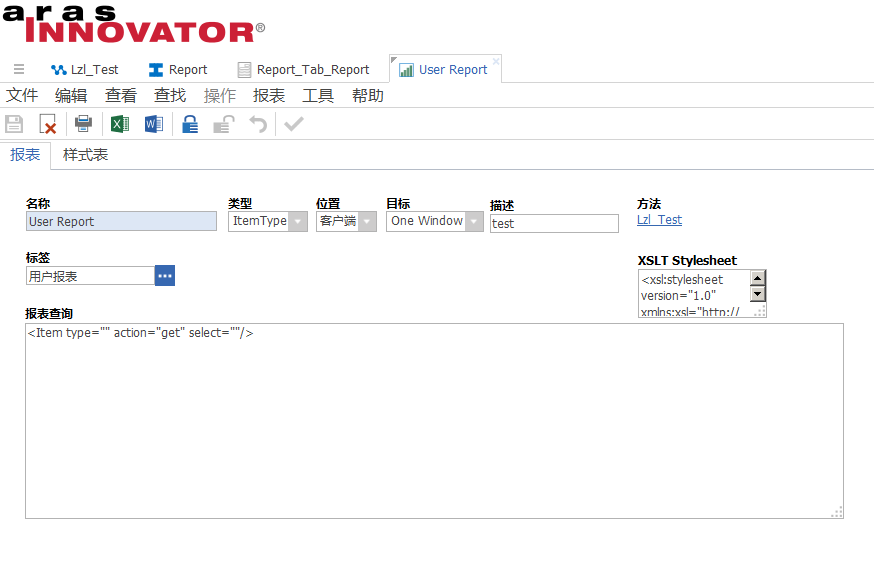Click the gray Unlock item icon
This screenshot has width=874, height=569.
tap(224, 124)
